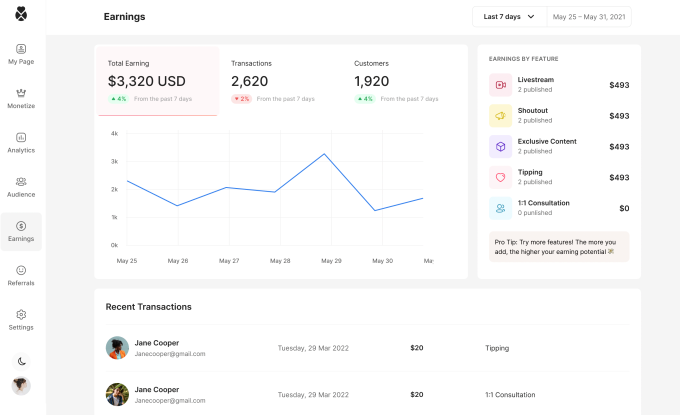Click the Livestream feature icon
Image resolution: width=680 pixels, height=415 pixels.
(x=500, y=85)
